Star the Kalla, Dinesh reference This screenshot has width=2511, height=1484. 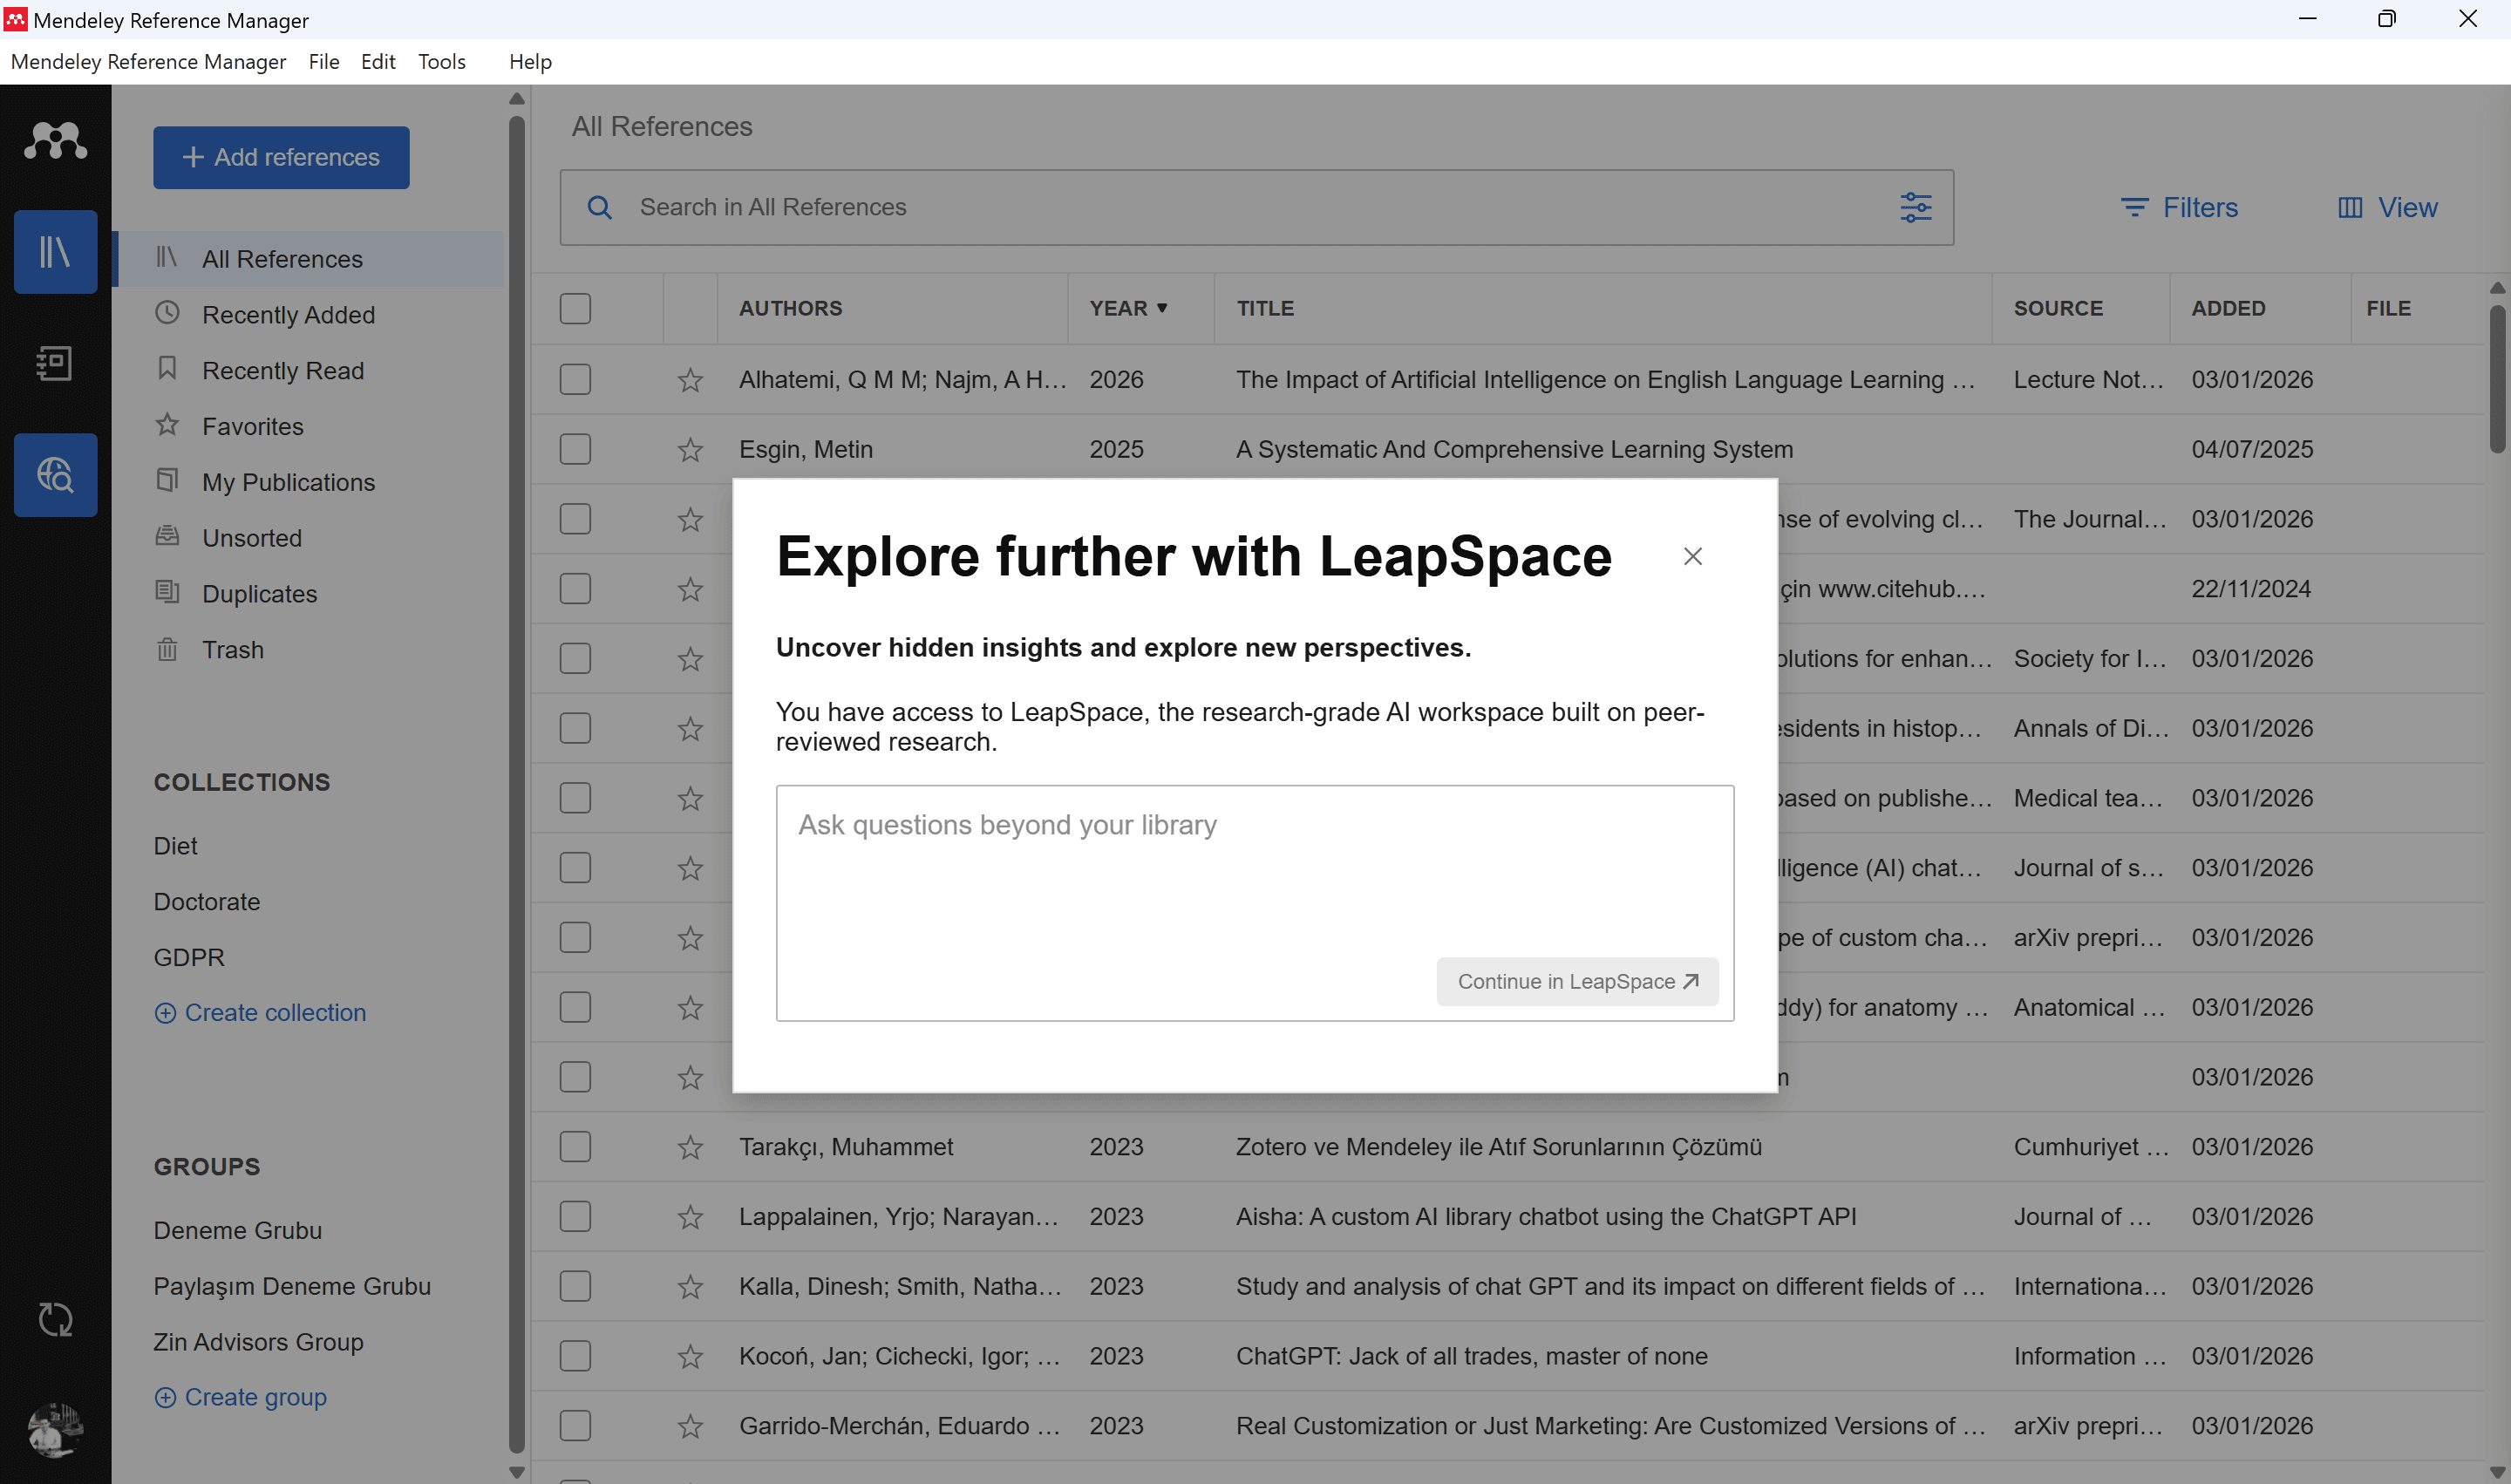click(690, 1287)
